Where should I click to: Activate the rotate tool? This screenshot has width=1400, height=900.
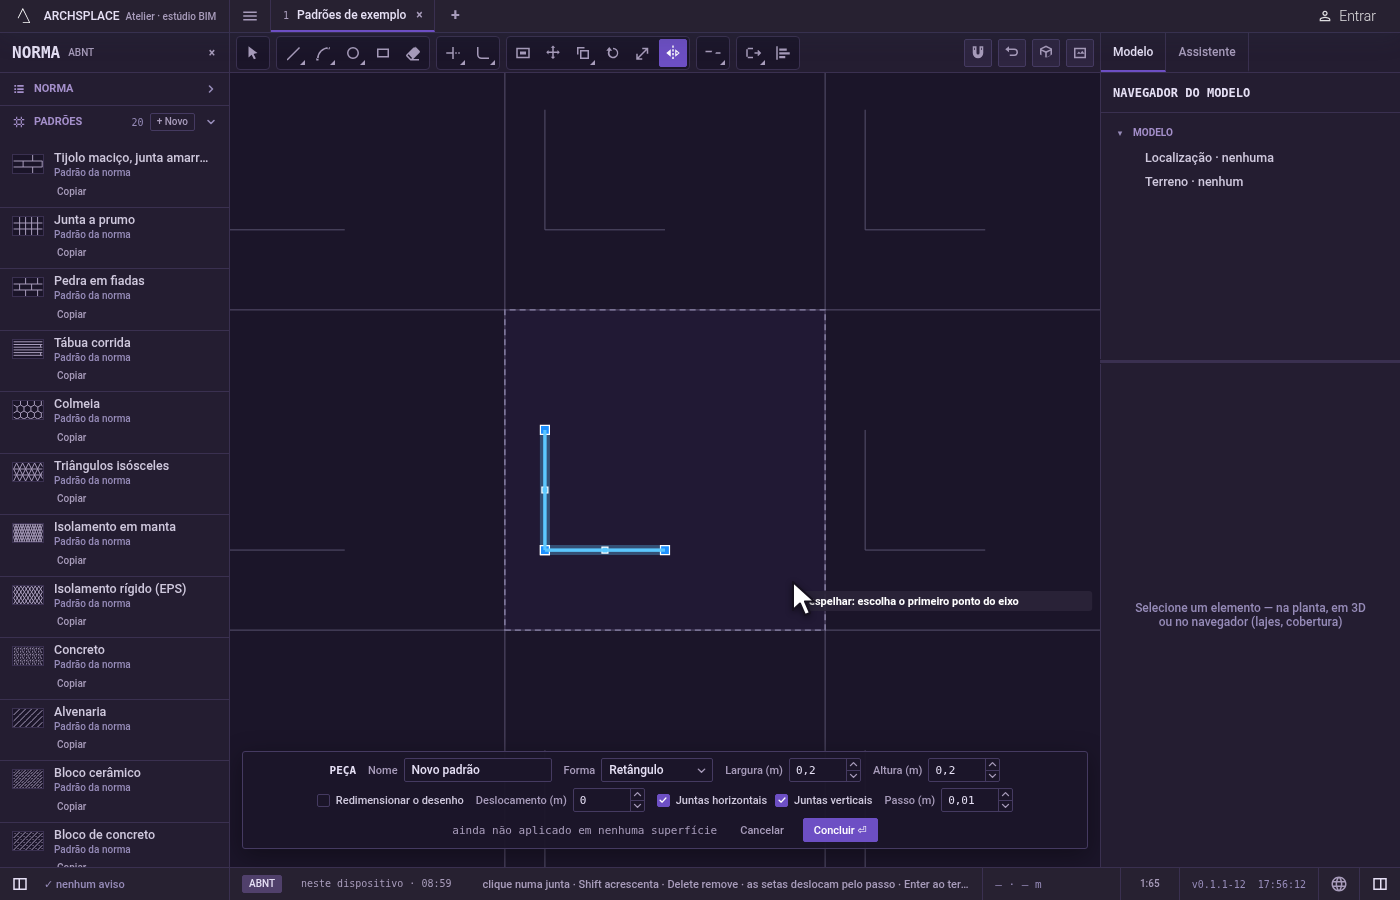(613, 53)
